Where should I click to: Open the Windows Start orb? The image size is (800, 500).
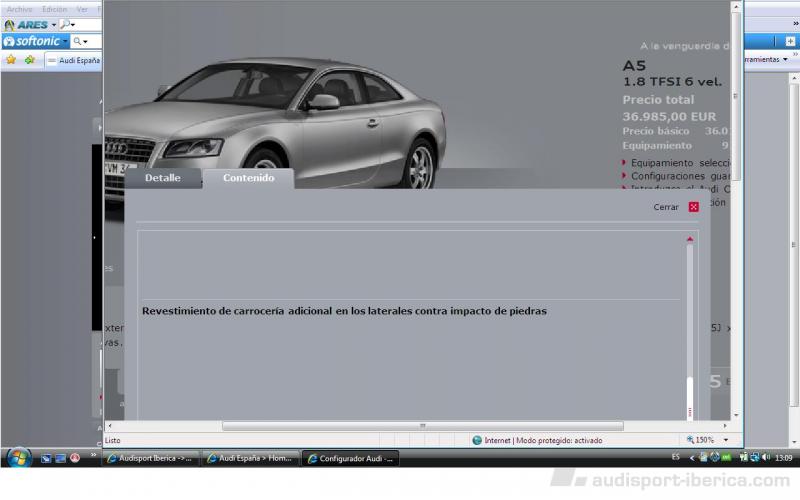18,458
